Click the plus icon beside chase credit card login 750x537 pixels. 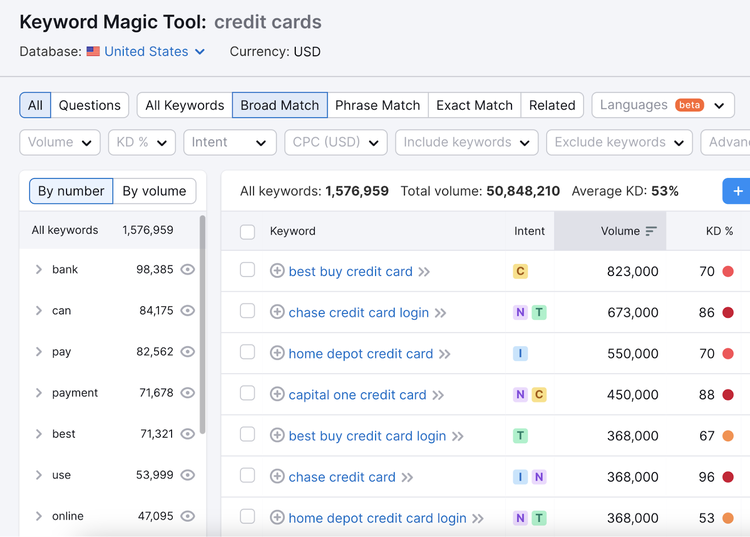click(277, 312)
